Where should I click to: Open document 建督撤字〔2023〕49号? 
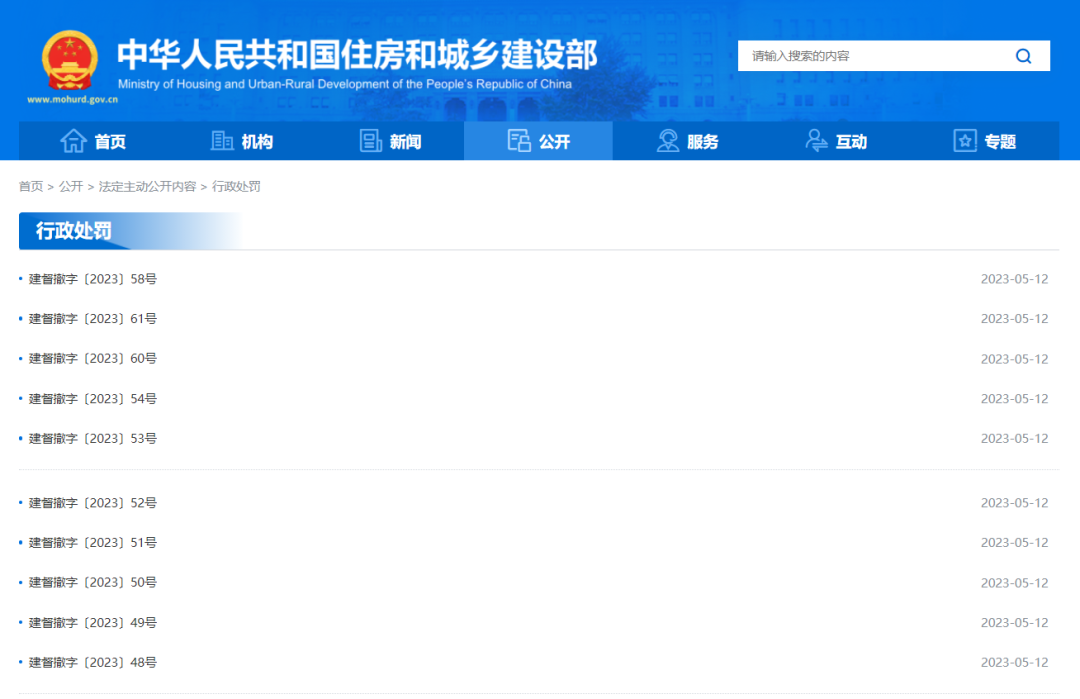pos(93,623)
